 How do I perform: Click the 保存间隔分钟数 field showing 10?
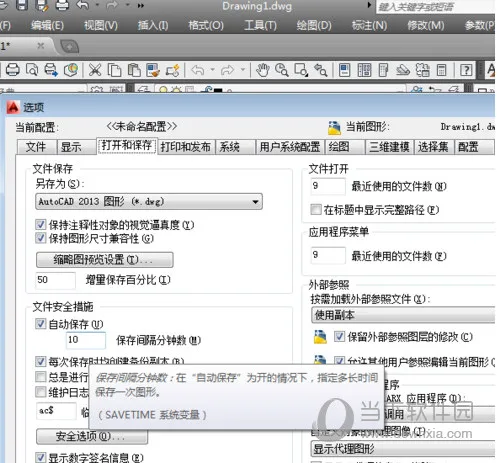point(86,340)
